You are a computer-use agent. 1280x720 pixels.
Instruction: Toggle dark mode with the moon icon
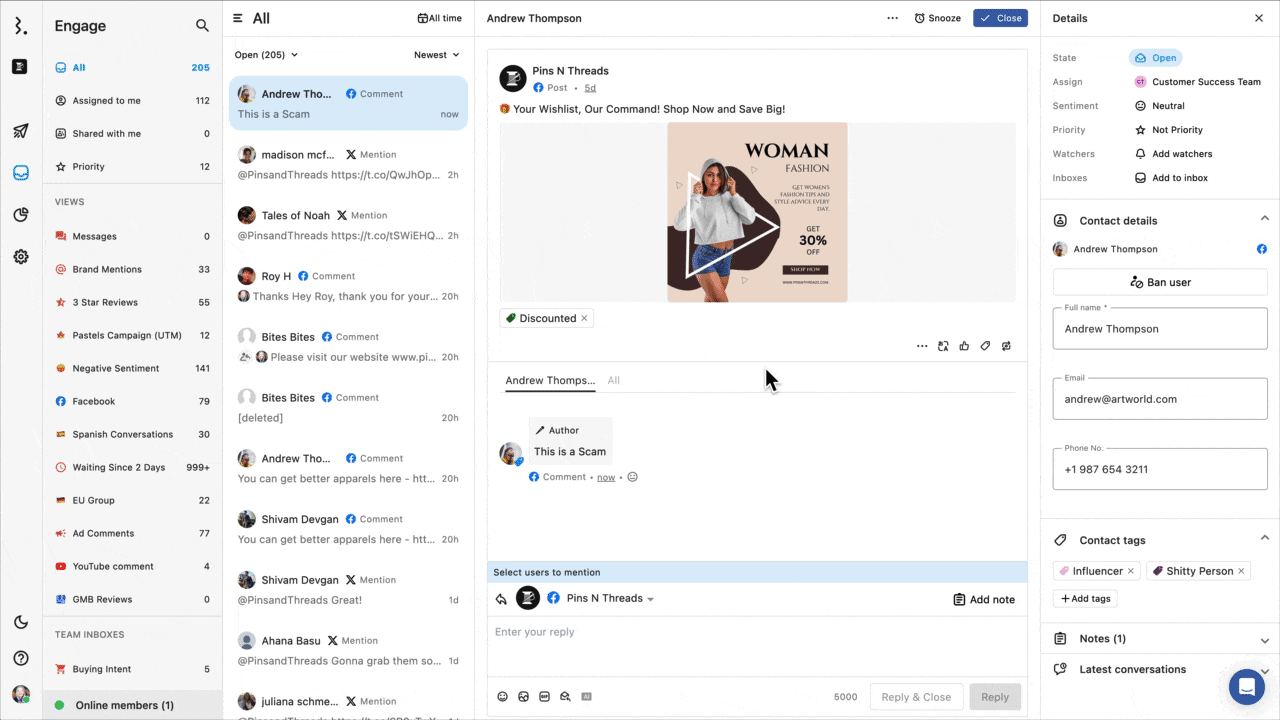point(20,622)
